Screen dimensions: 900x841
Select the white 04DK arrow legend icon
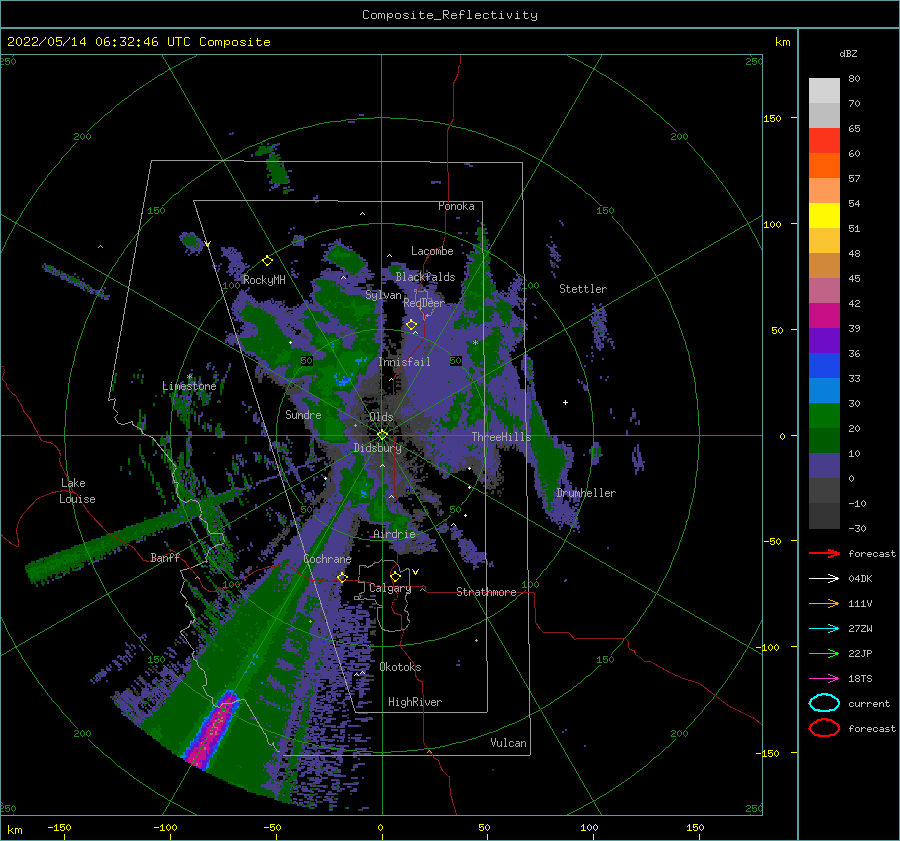824,578
